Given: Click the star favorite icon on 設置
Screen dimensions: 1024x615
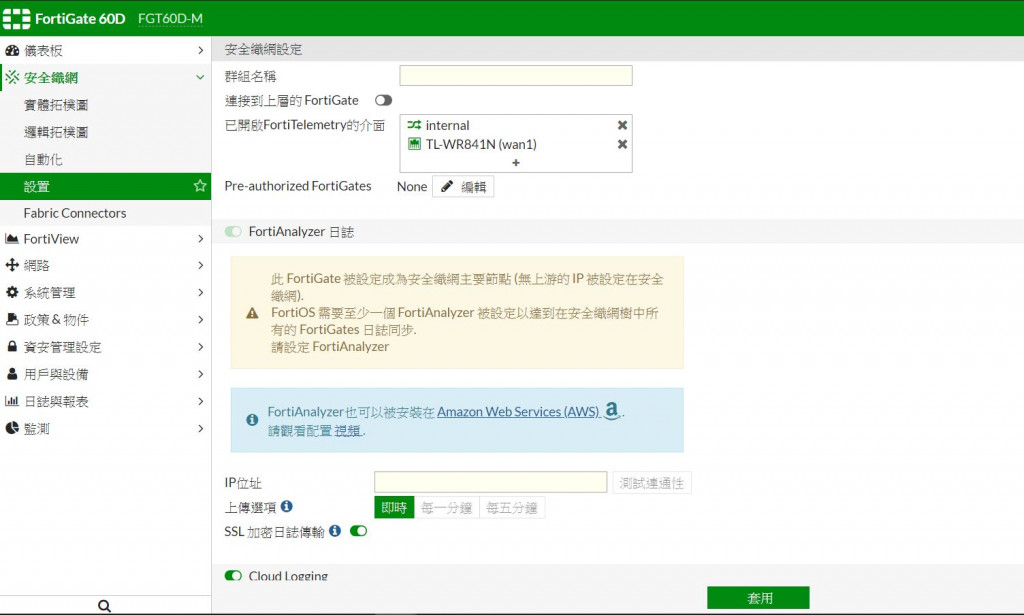Looking at the screenshot, I should click(200, 186).
